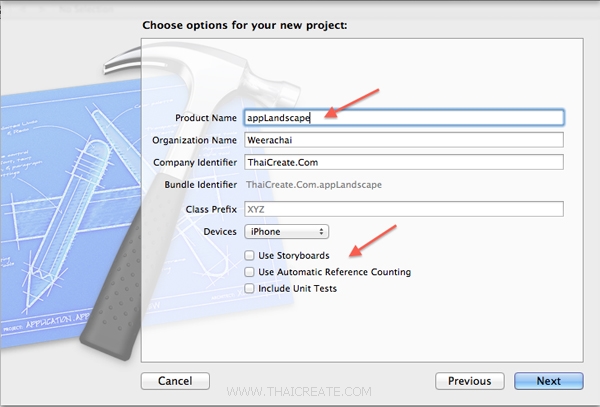Go back with the Previous button

click(x=469, y=381)
